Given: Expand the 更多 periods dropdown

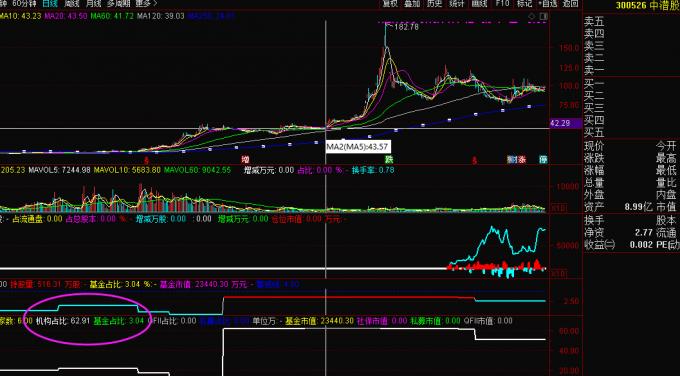Looking at the screenshot, I should [146, 3].
